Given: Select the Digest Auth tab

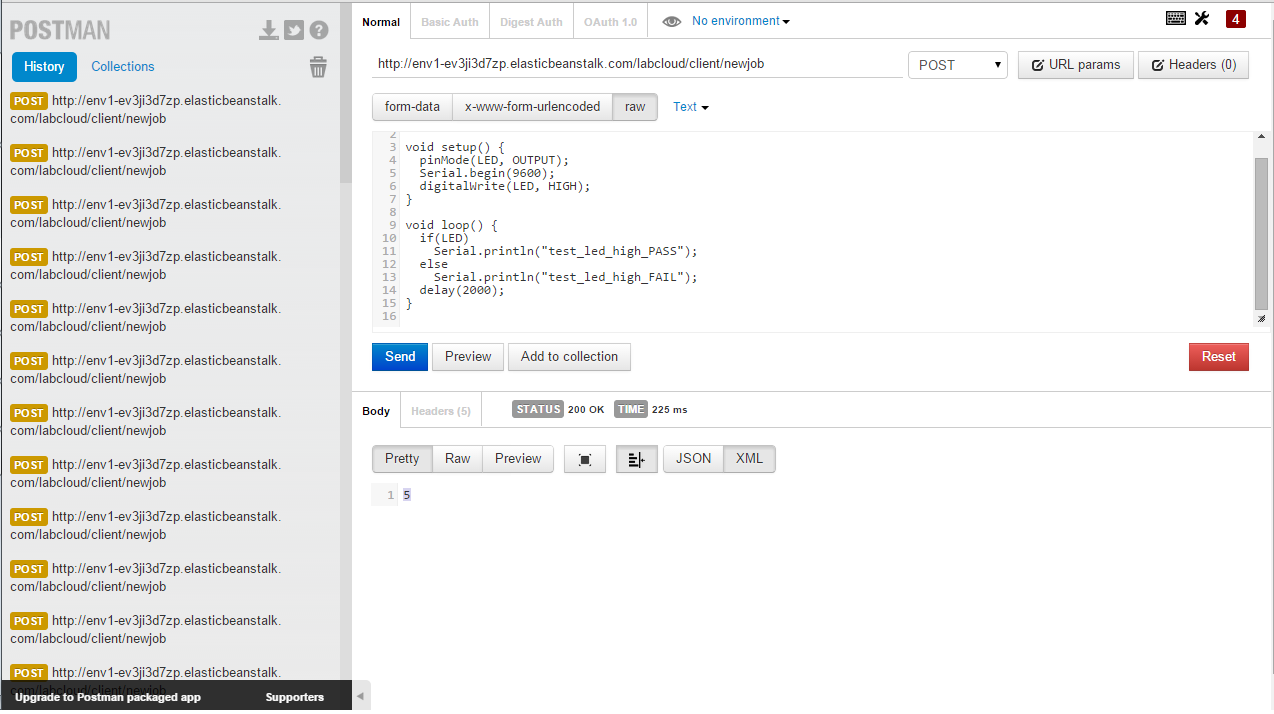Looking at the screenshot, I should [x=531, y=21].
